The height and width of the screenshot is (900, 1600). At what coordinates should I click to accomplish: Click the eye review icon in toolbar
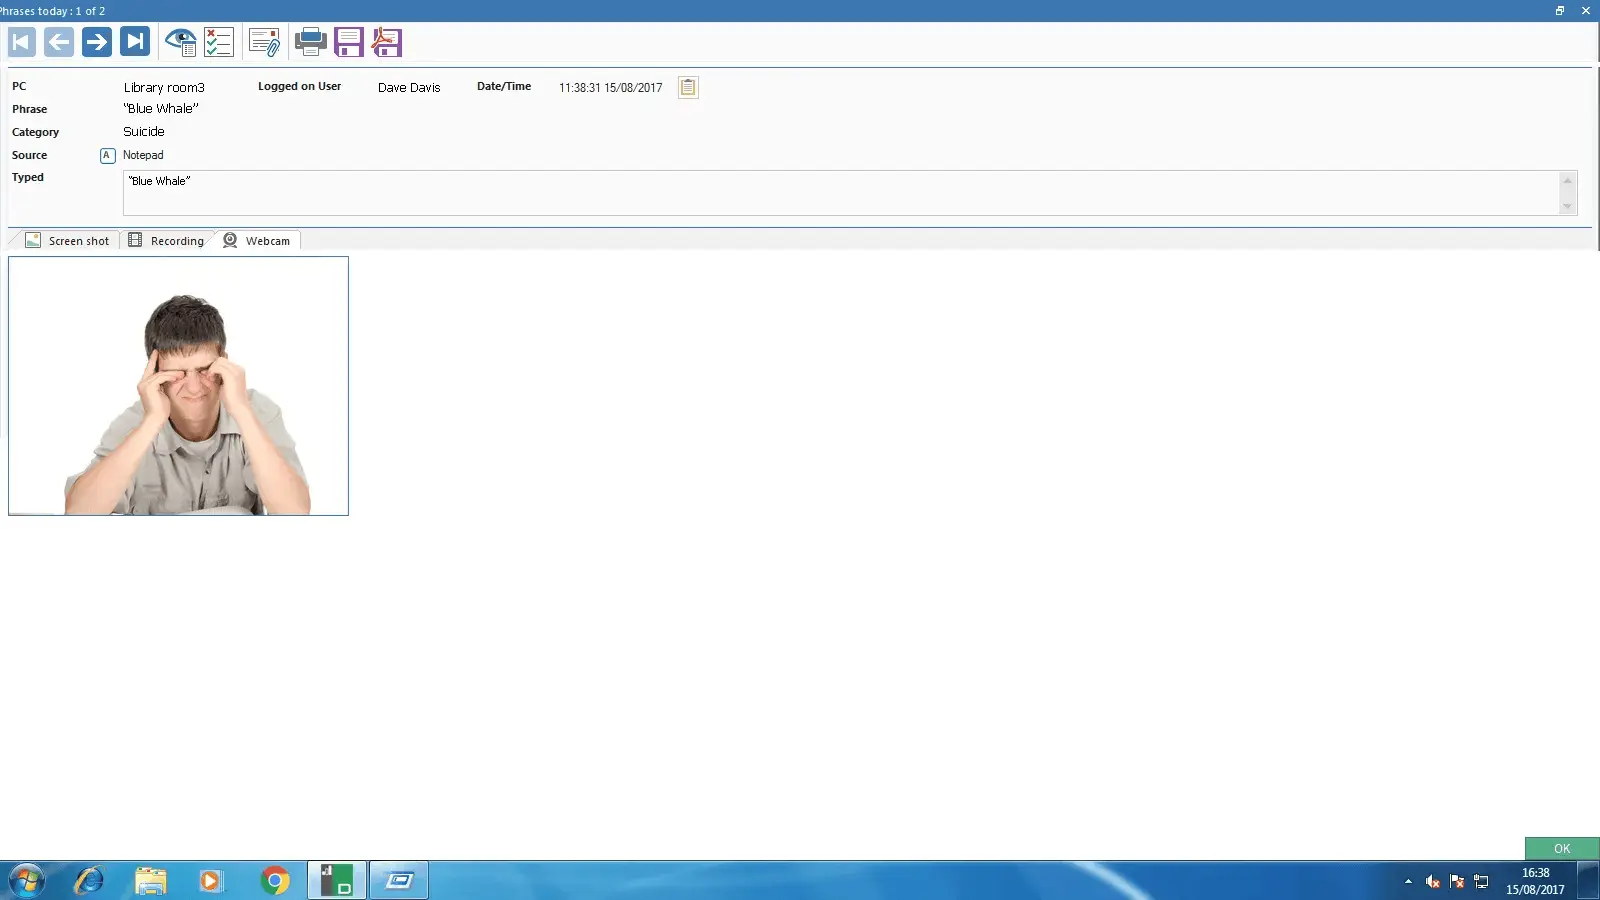click(x=180, y=42)
